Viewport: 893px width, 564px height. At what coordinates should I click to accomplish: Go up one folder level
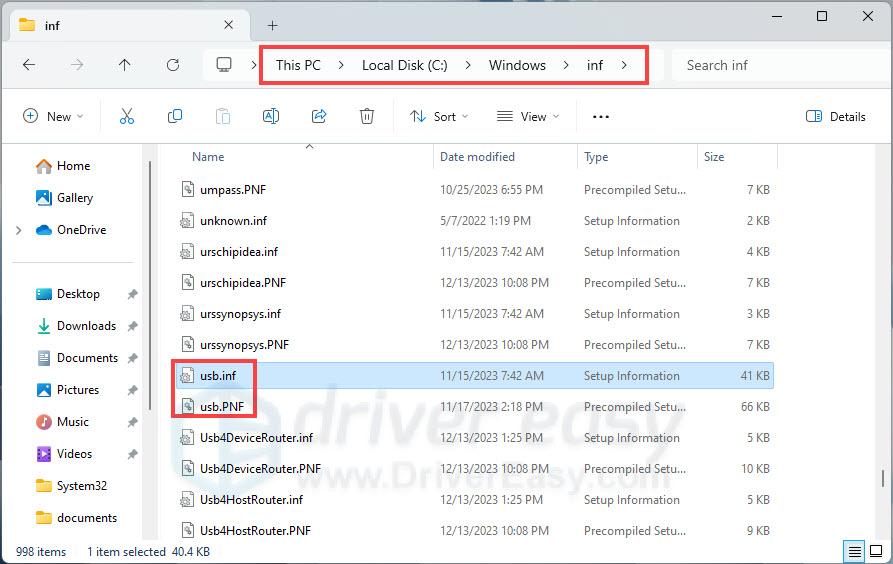124,65
